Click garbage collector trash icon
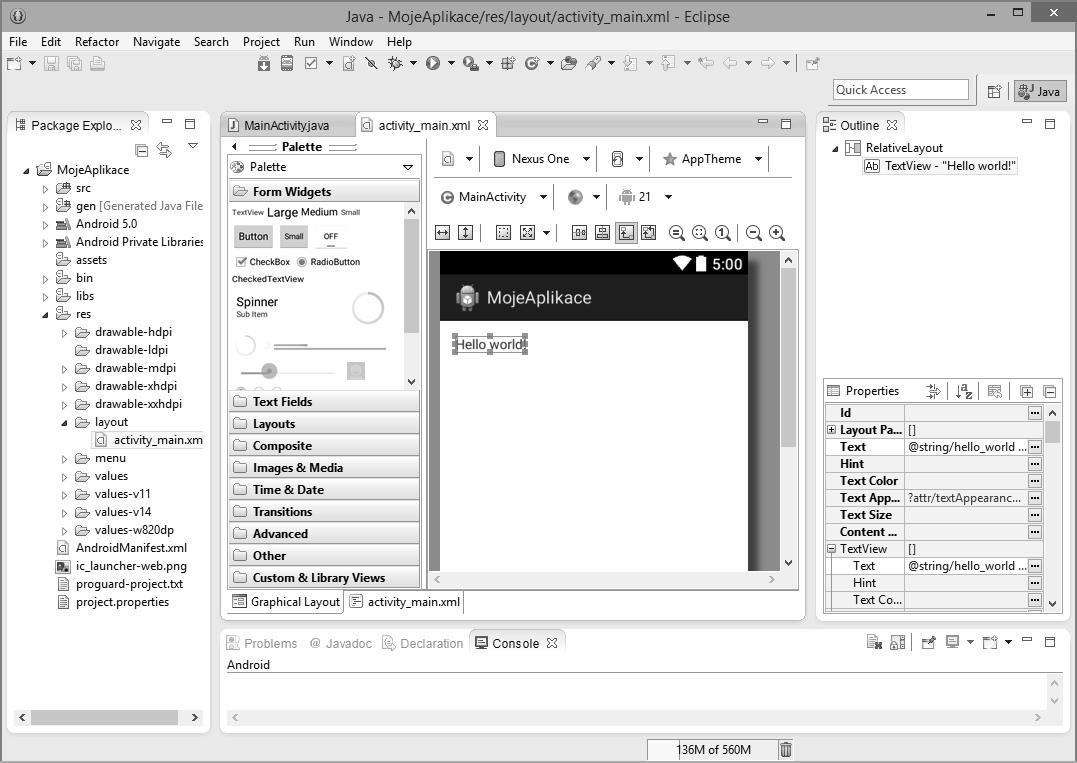This screenshot has width=1077, height=763. pos(786,749)
